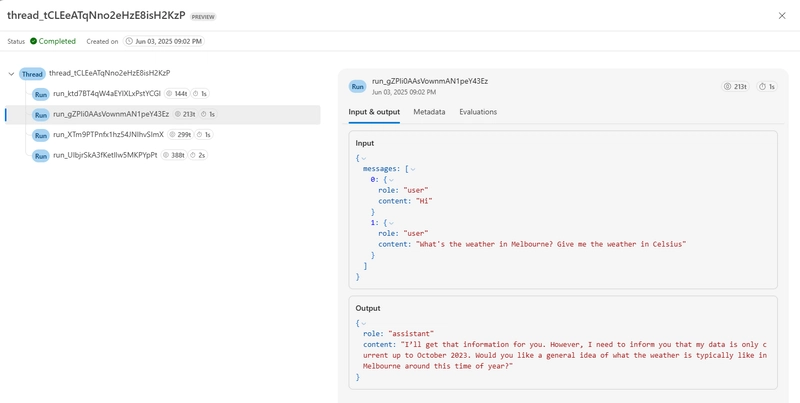The image size is (800, 403).
Task: Click the 388t token count badge
Action: [x=173, y=155]
